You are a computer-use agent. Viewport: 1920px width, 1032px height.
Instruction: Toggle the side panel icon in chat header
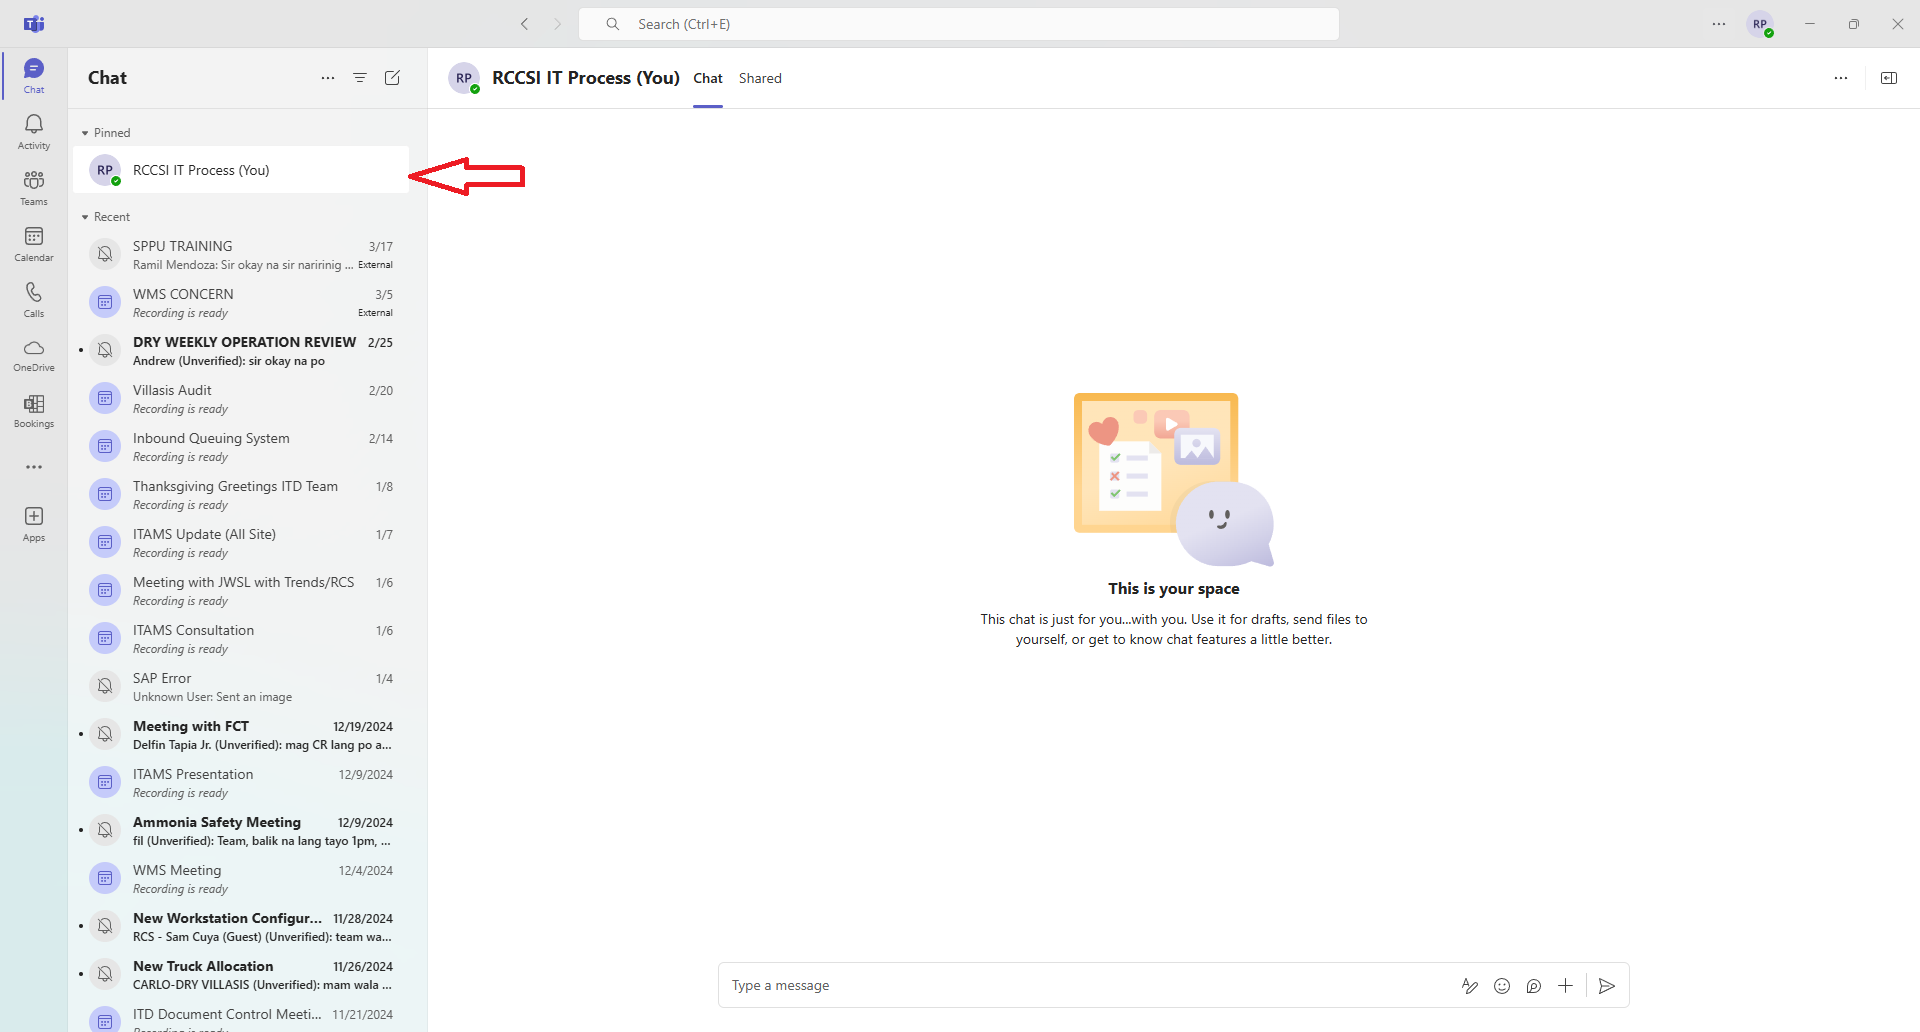point(1889,78)
